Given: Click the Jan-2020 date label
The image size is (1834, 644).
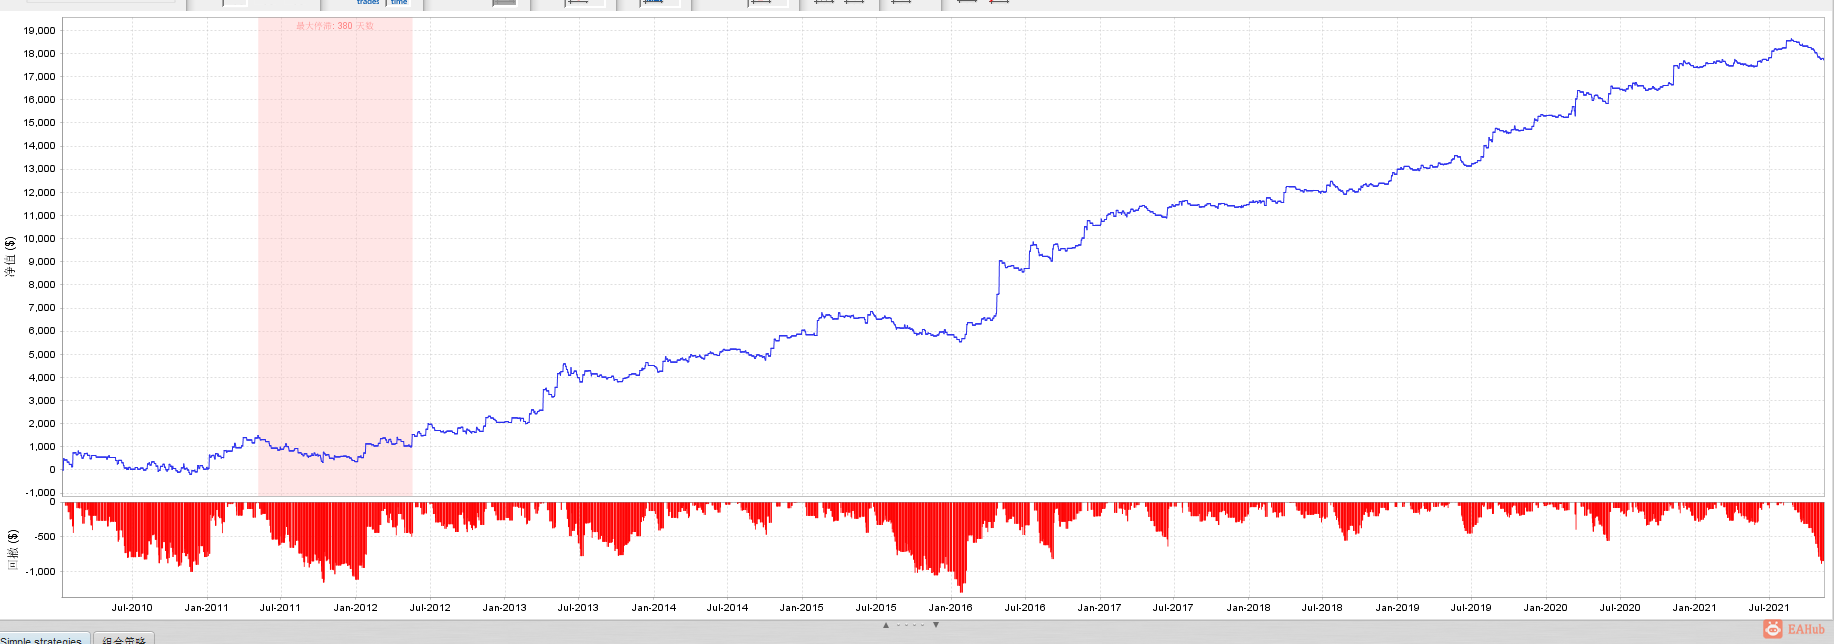Looking at the screenshot, I should pos(1545,608).
